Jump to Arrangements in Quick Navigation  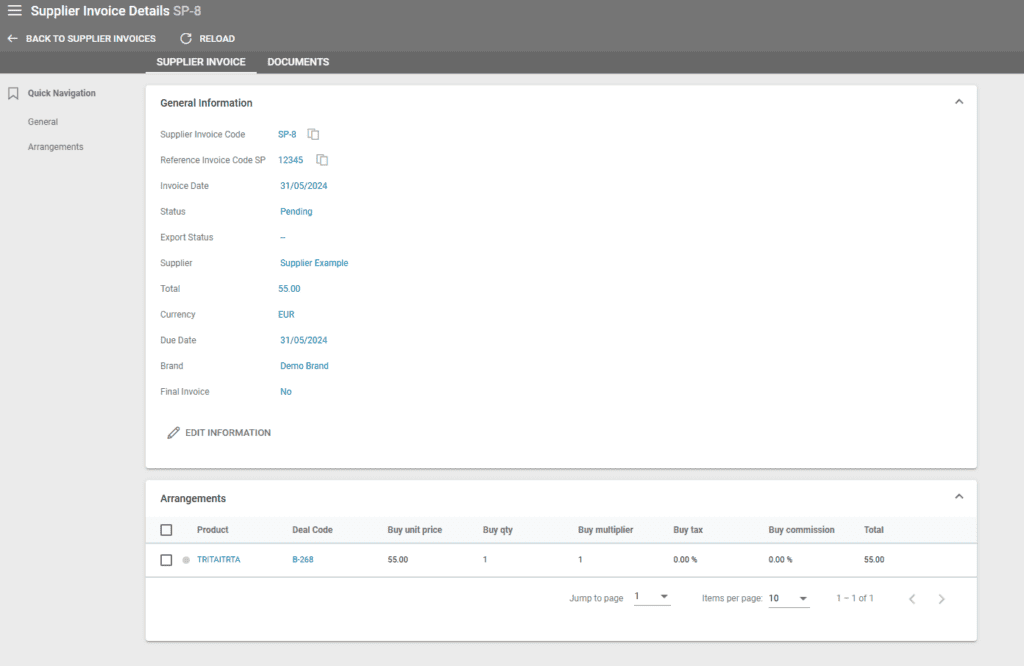pyautogui.click(x=55, y=147)
